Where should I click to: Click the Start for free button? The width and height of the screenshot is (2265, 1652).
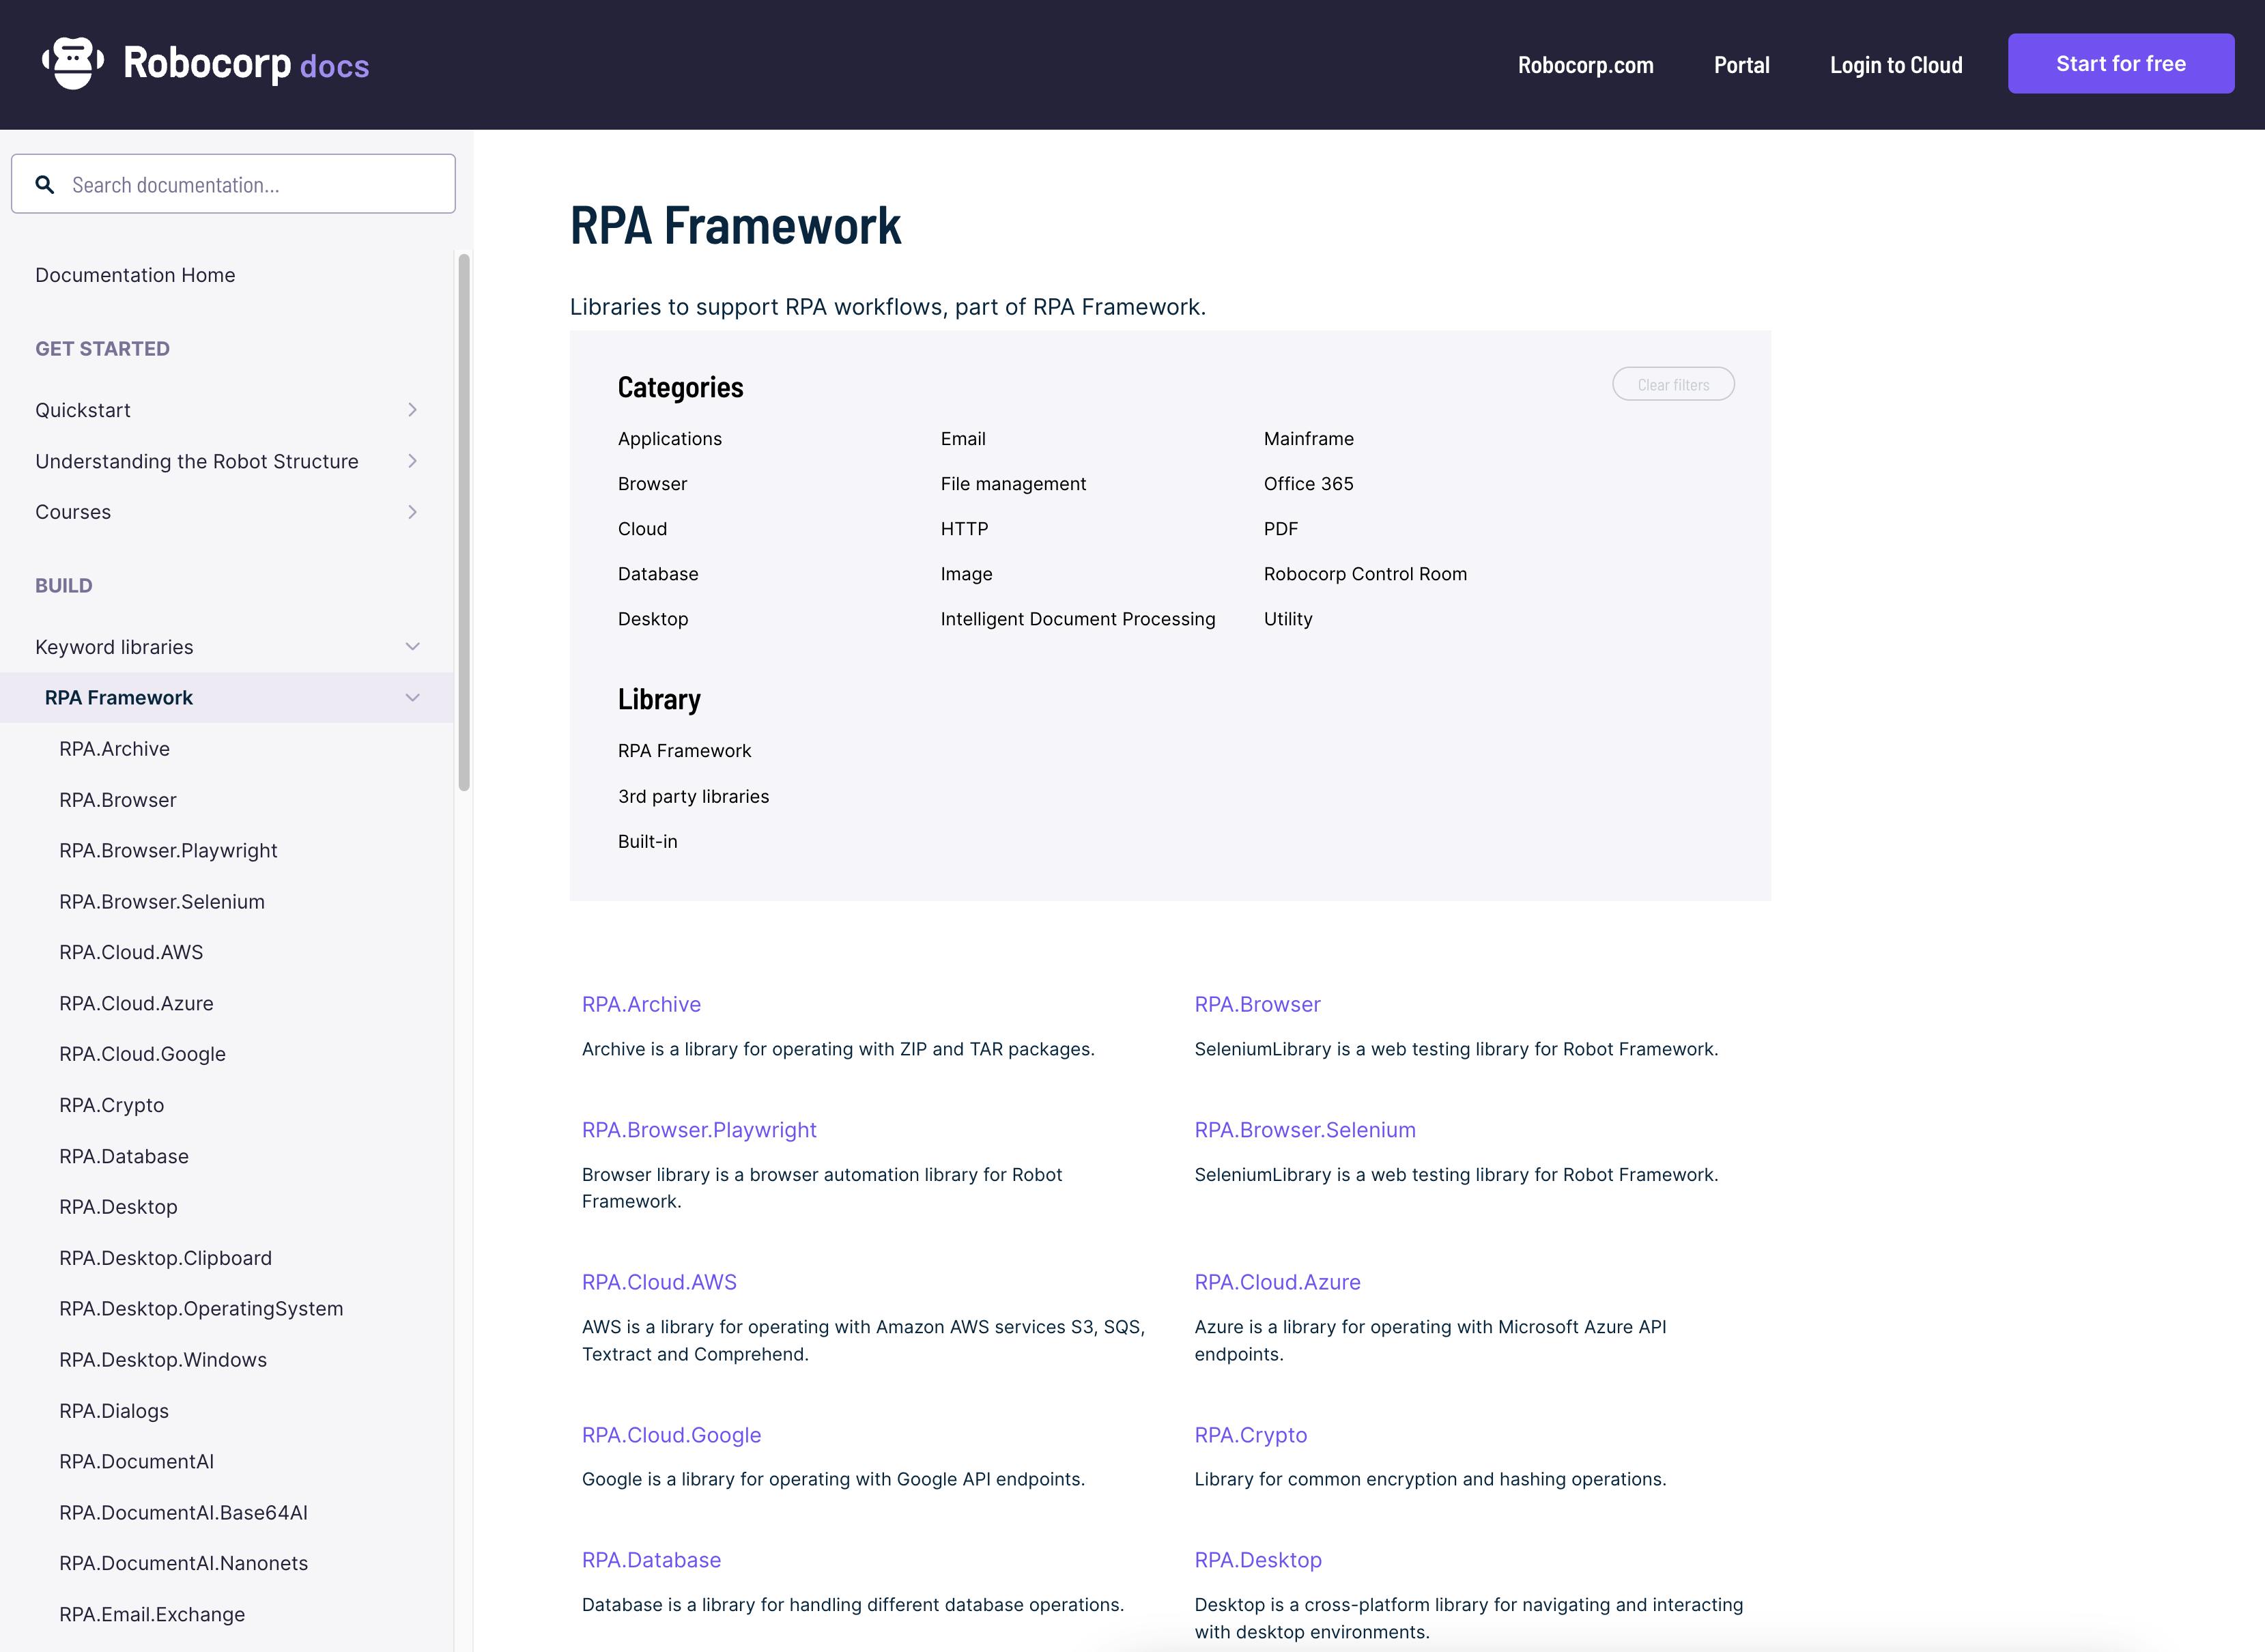(2121, 64)
